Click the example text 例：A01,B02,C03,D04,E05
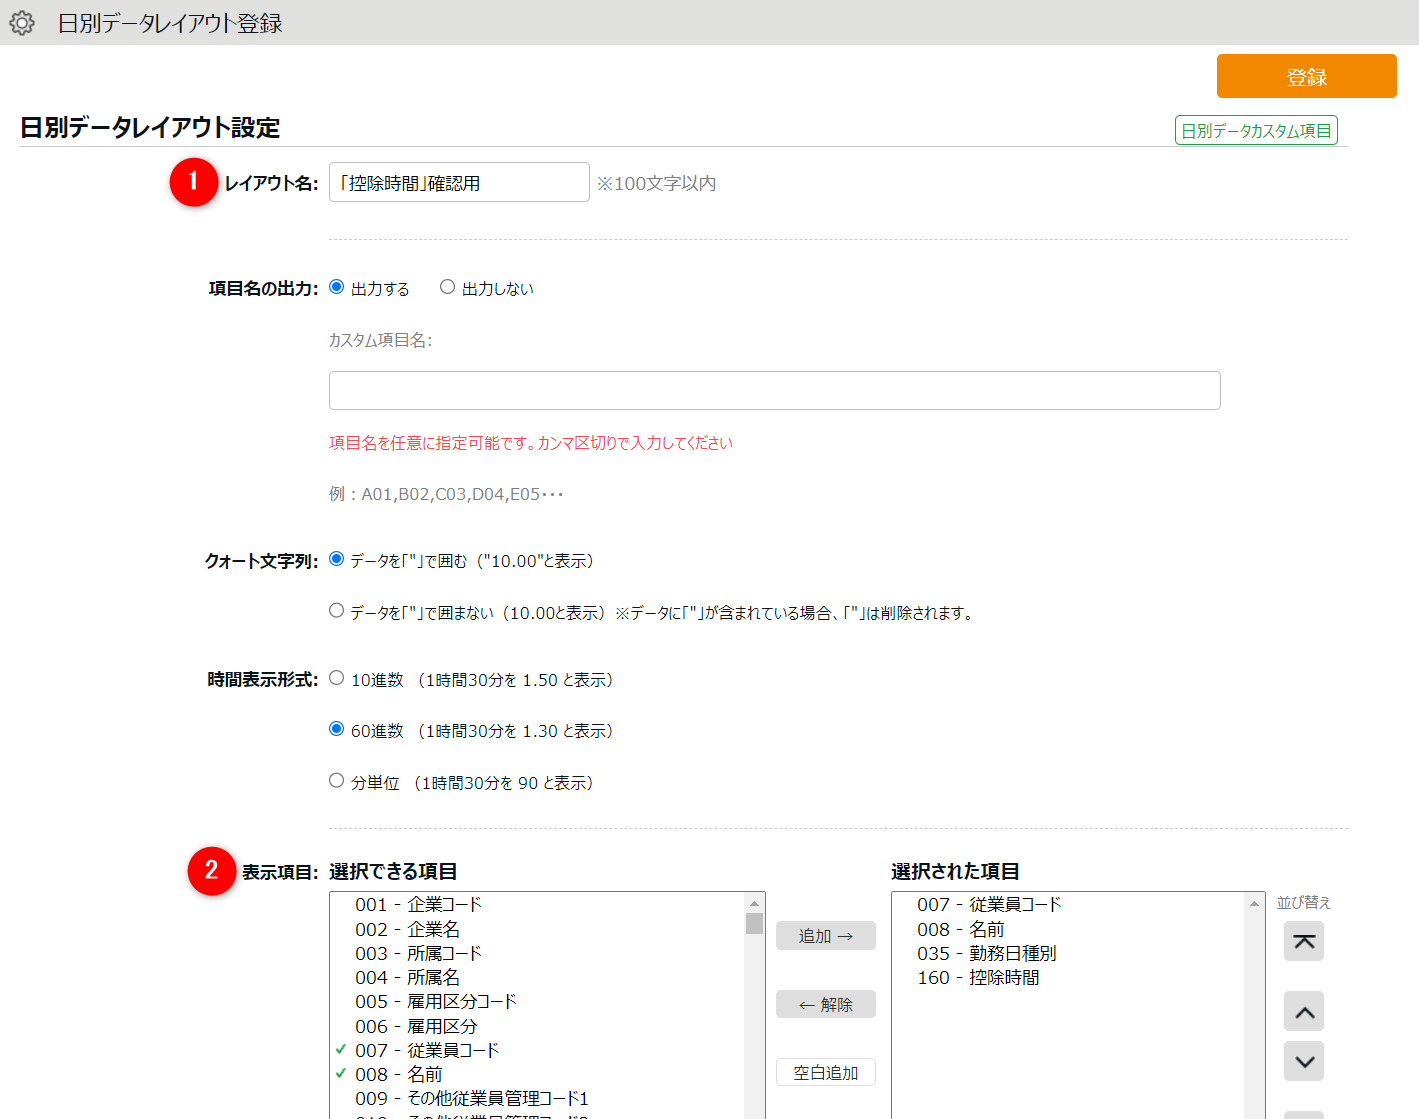Image resolution: width=1419 pixels, height=1119 pixels. [446, 494]
